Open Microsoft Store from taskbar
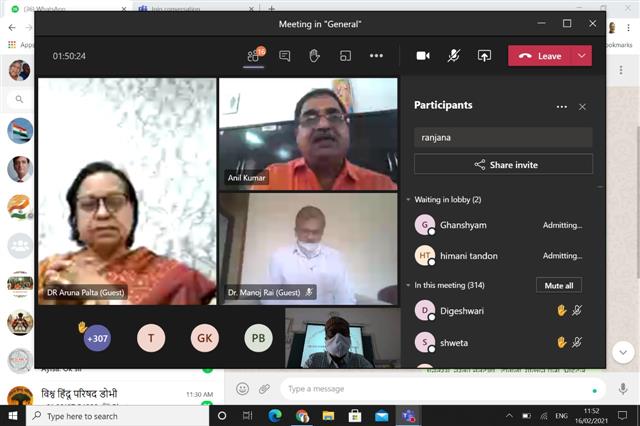640x426 pixels. pos(355,416)
